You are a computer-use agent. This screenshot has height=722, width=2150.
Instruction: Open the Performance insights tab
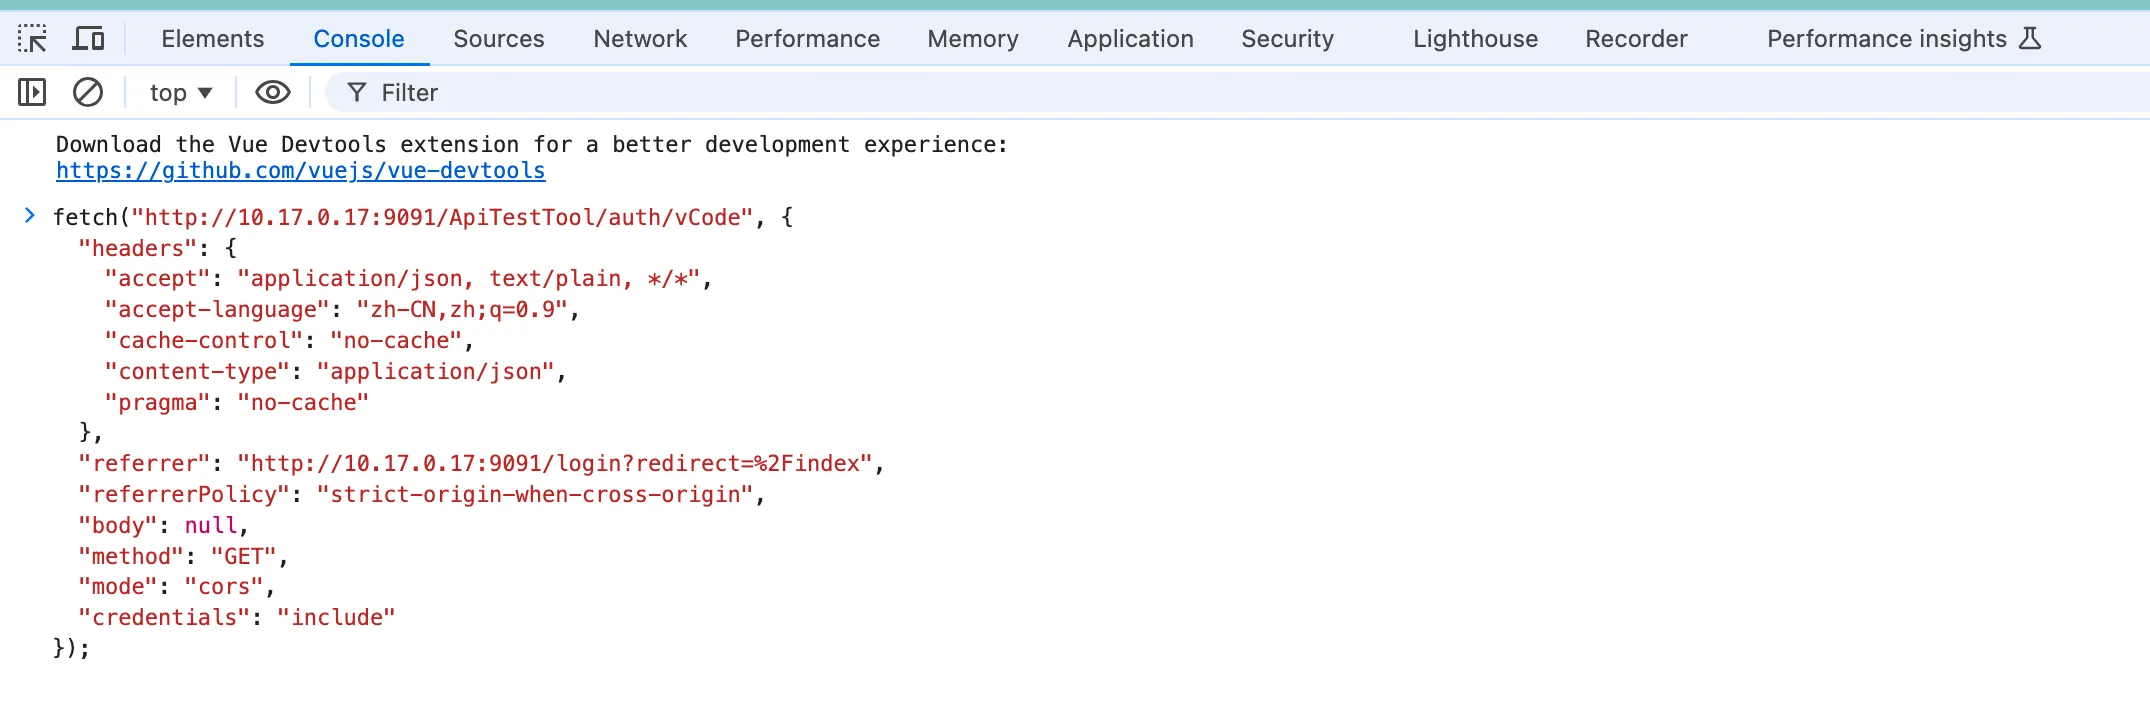click(x=1887, y=39)
